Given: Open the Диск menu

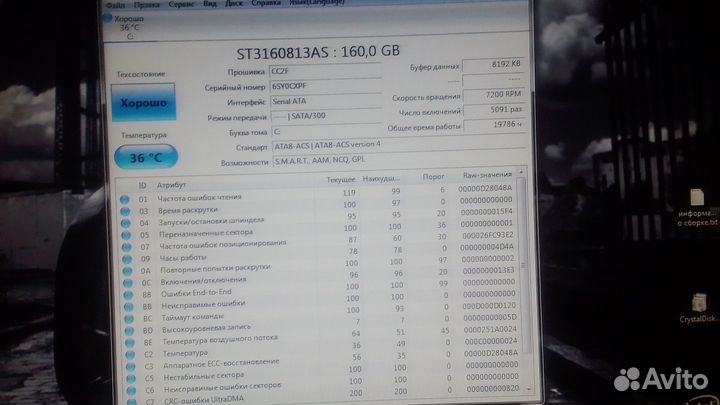Looking at the screenshot, I should click(x=234, y=3).
